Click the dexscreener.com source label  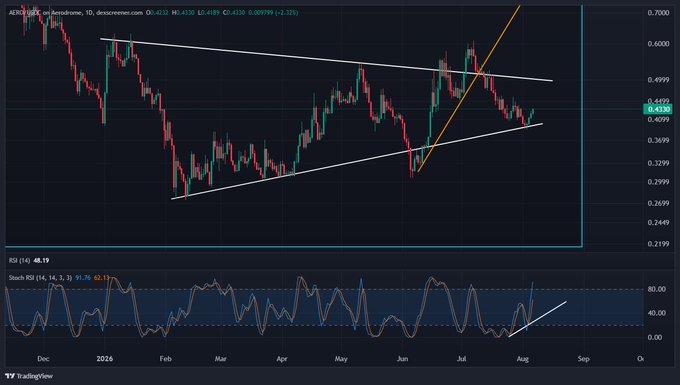coord(120,13)
